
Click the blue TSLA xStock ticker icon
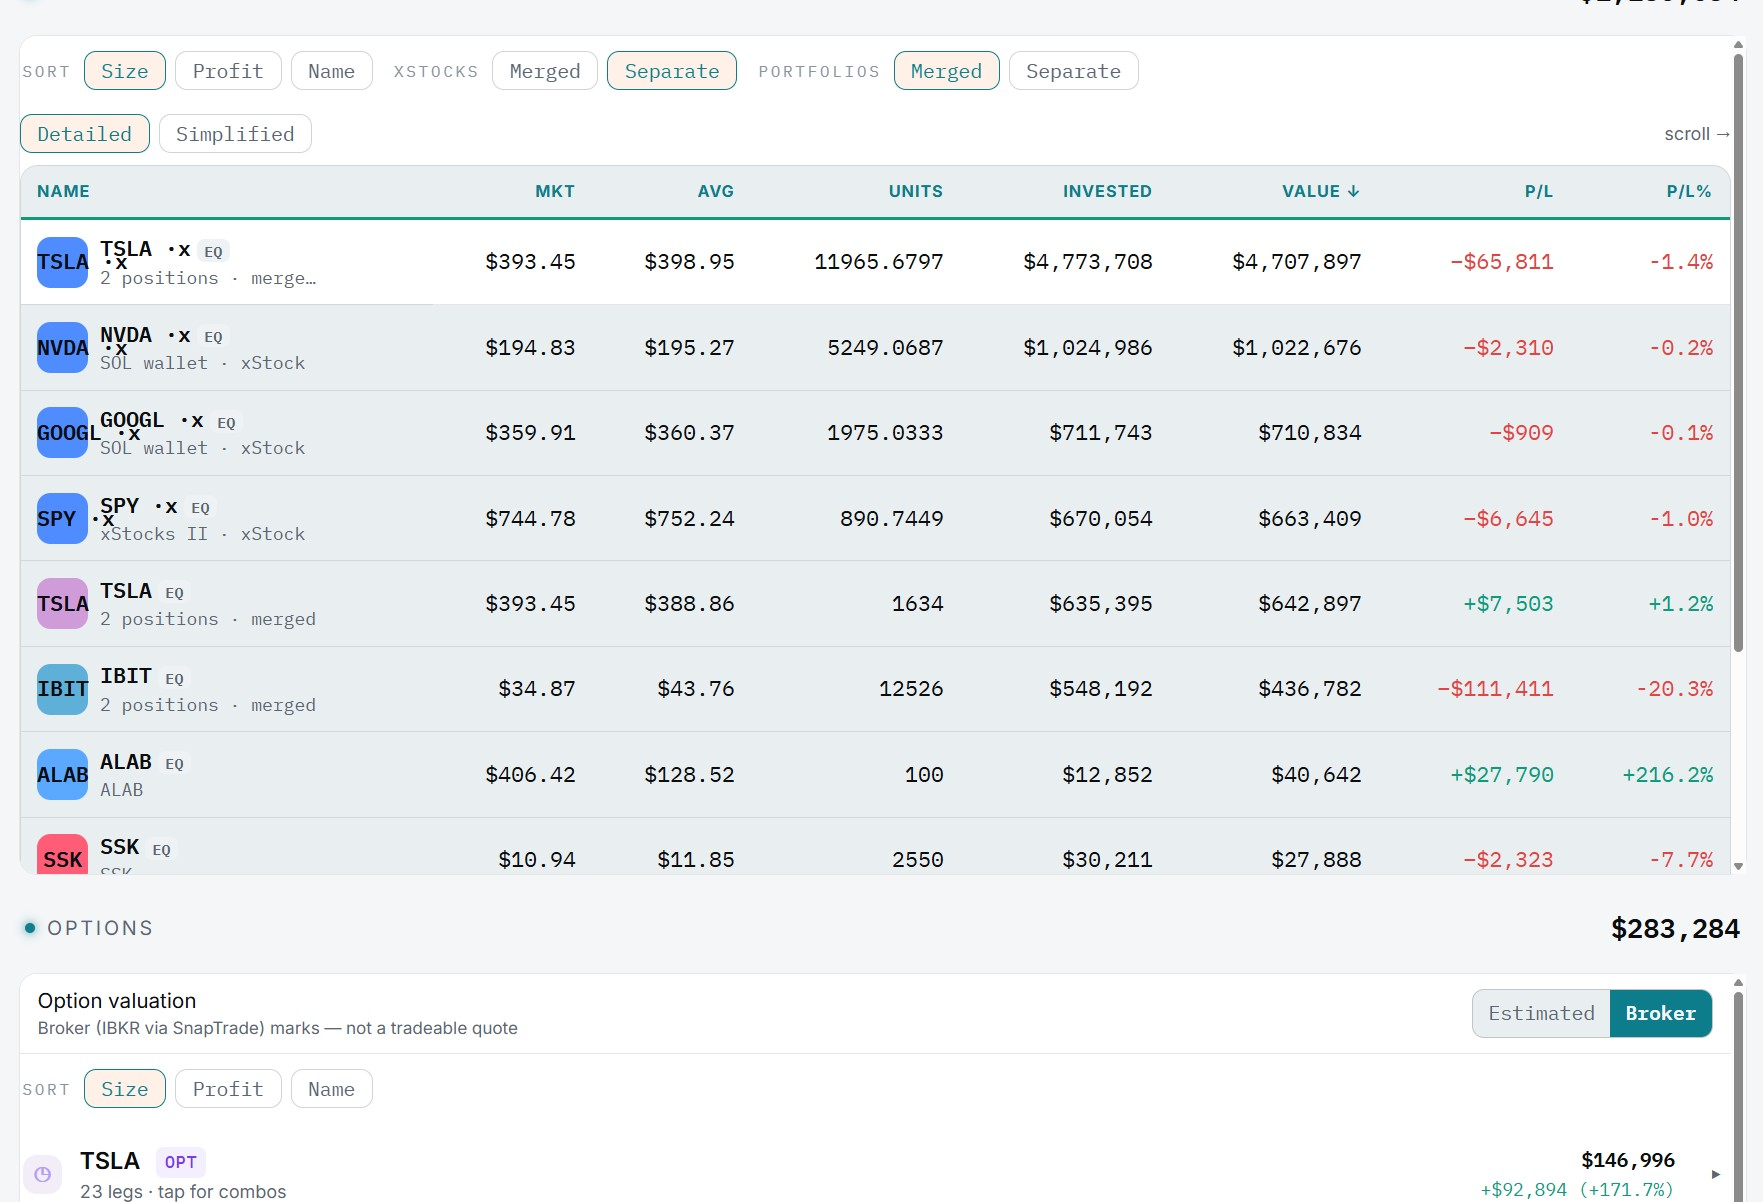coord(62,262)
